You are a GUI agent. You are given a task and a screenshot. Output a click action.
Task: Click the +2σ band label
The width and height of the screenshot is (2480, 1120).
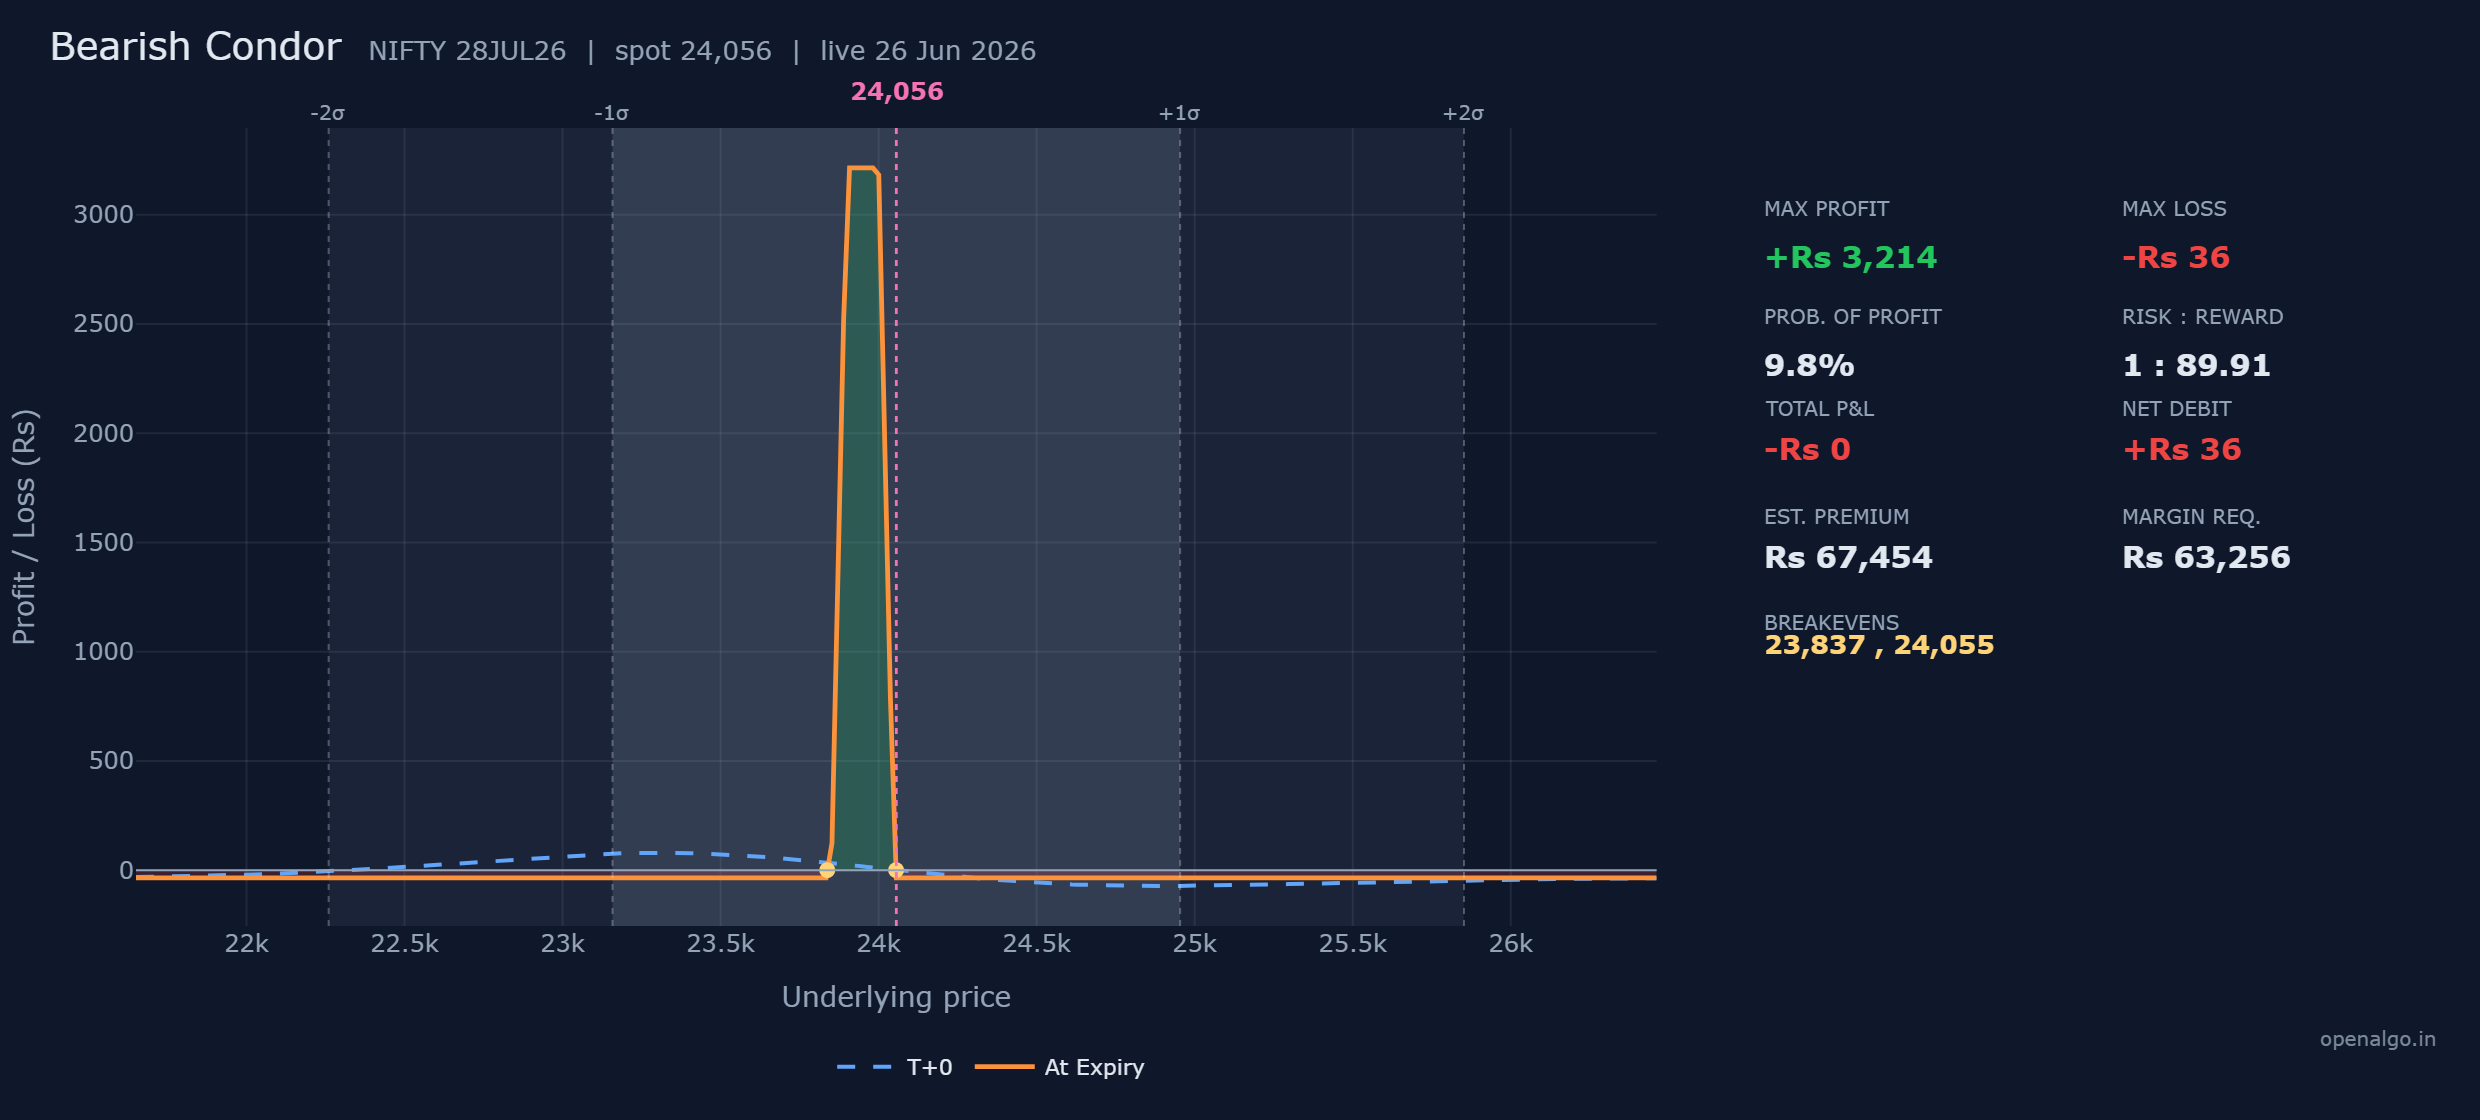coord(1463,113)
